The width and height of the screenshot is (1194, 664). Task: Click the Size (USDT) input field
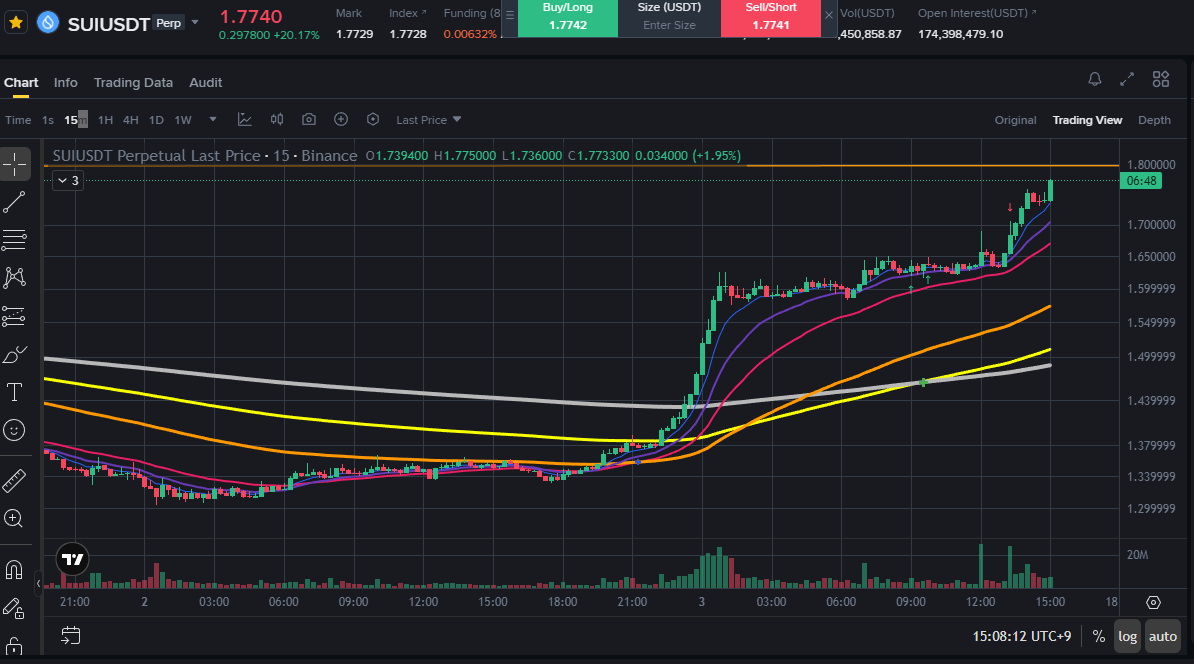point(669,25)
